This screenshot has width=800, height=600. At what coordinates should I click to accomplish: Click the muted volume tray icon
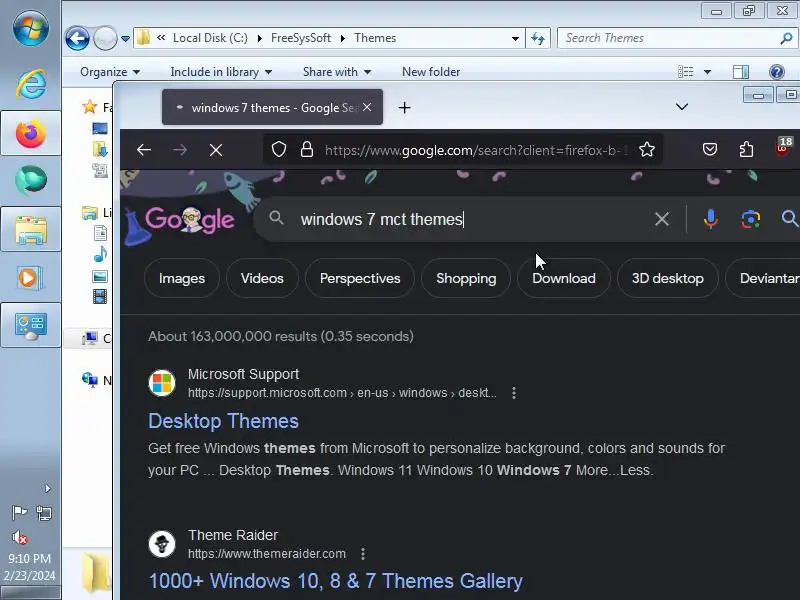19,537
